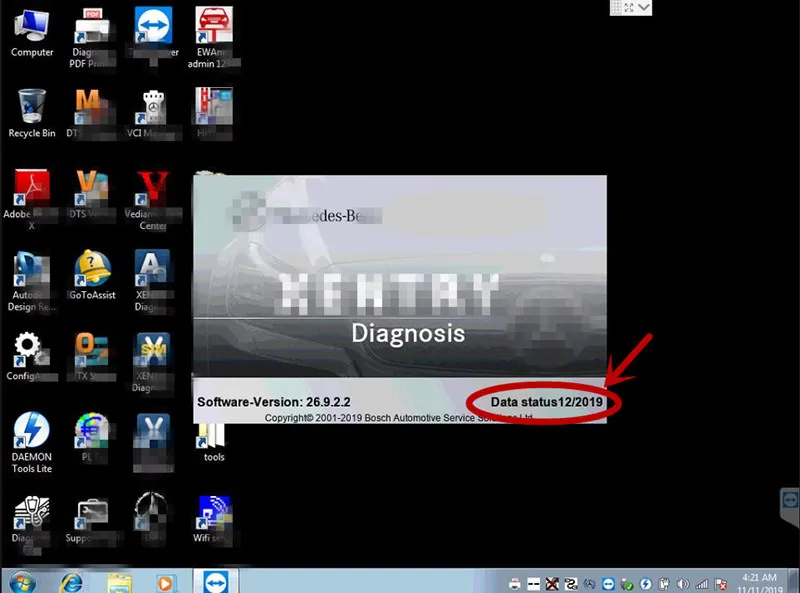800x593 pixels.
Task: Select the Wifi settings desktop shortcut
Action: [214, 518]
